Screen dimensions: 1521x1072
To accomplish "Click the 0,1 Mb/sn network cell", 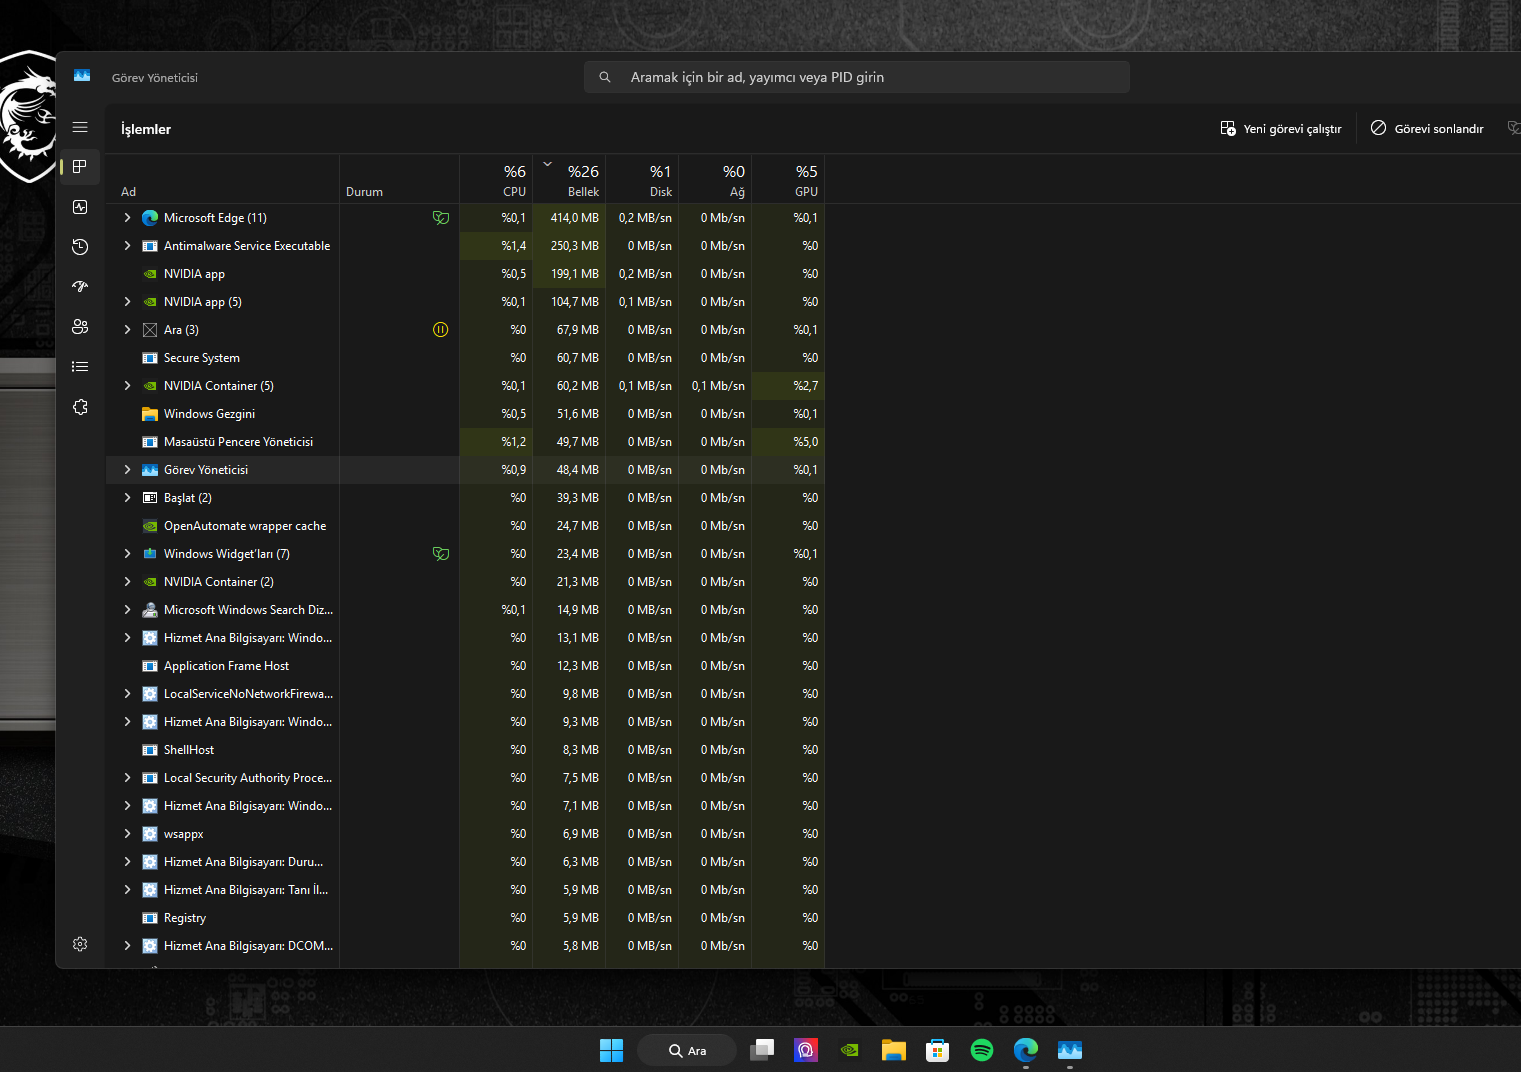I will [x=715, y=386].
